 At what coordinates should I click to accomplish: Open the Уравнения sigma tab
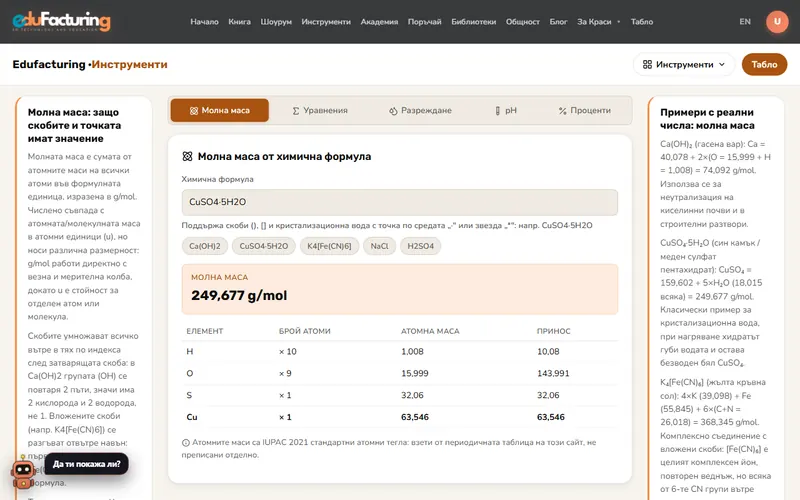pos(320,110)
